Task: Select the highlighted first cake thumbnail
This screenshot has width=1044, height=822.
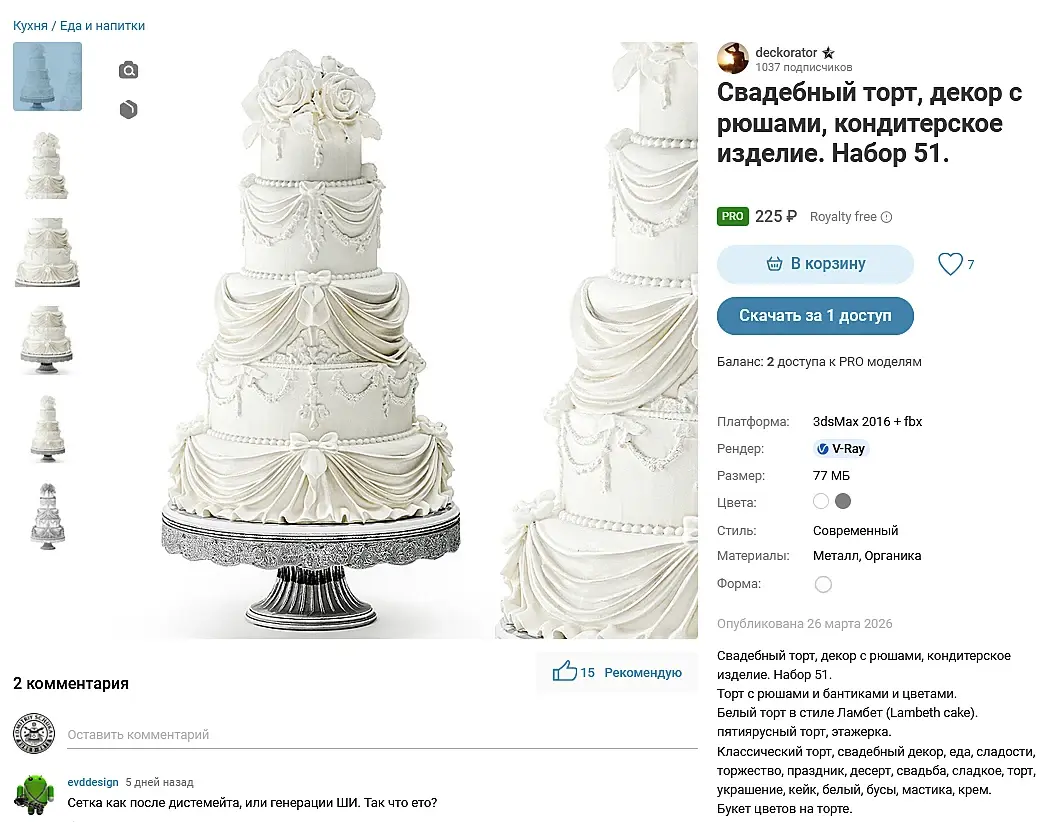Action: click(47, 76)
